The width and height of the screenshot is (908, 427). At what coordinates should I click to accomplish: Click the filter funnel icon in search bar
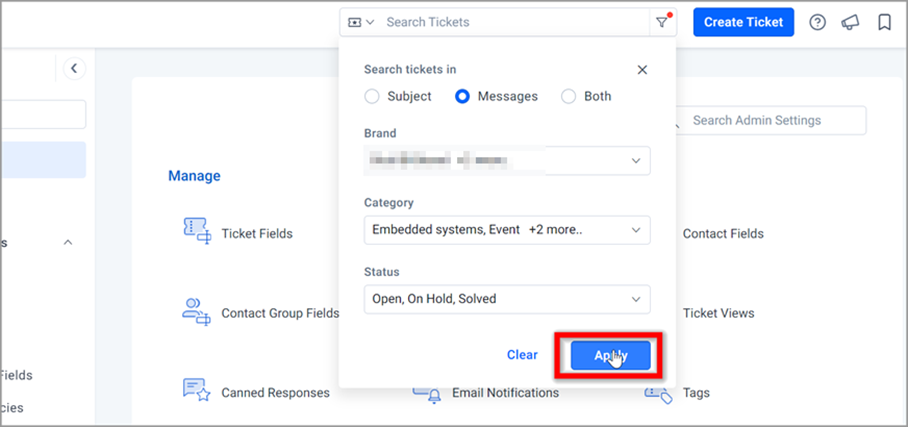click(662, 23)
